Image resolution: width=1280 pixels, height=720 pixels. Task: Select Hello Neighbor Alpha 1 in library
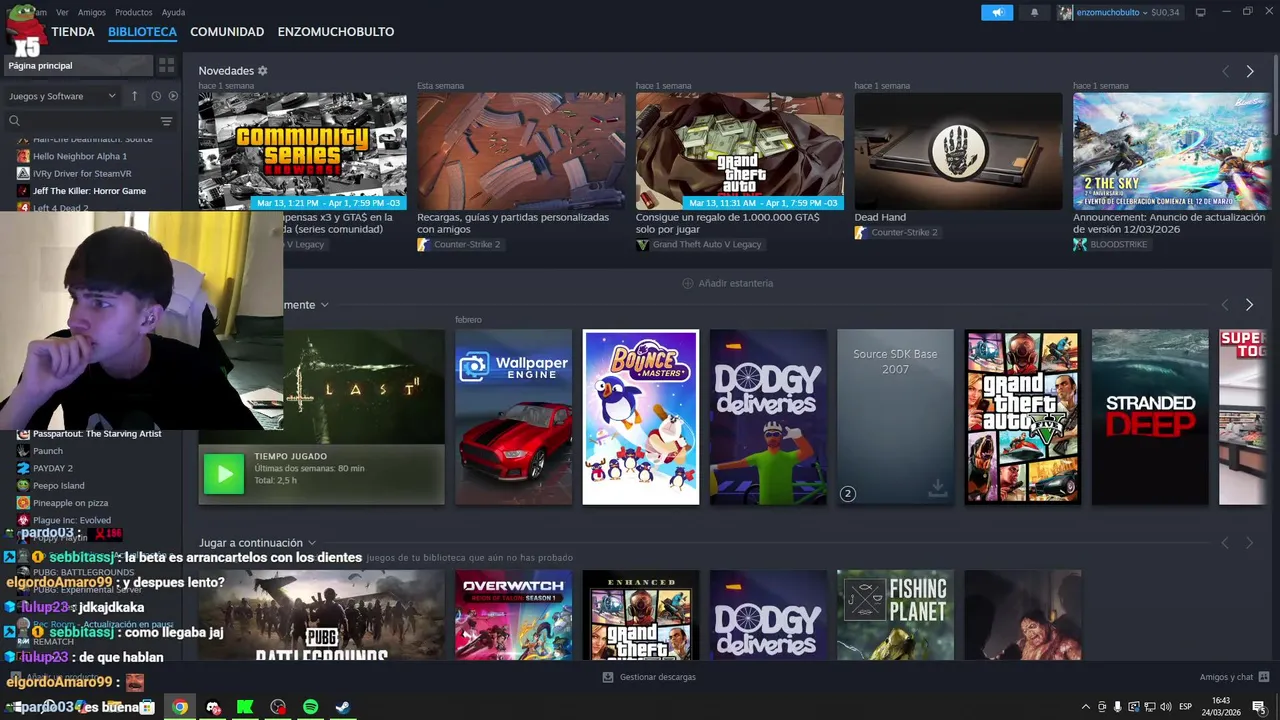80,156
